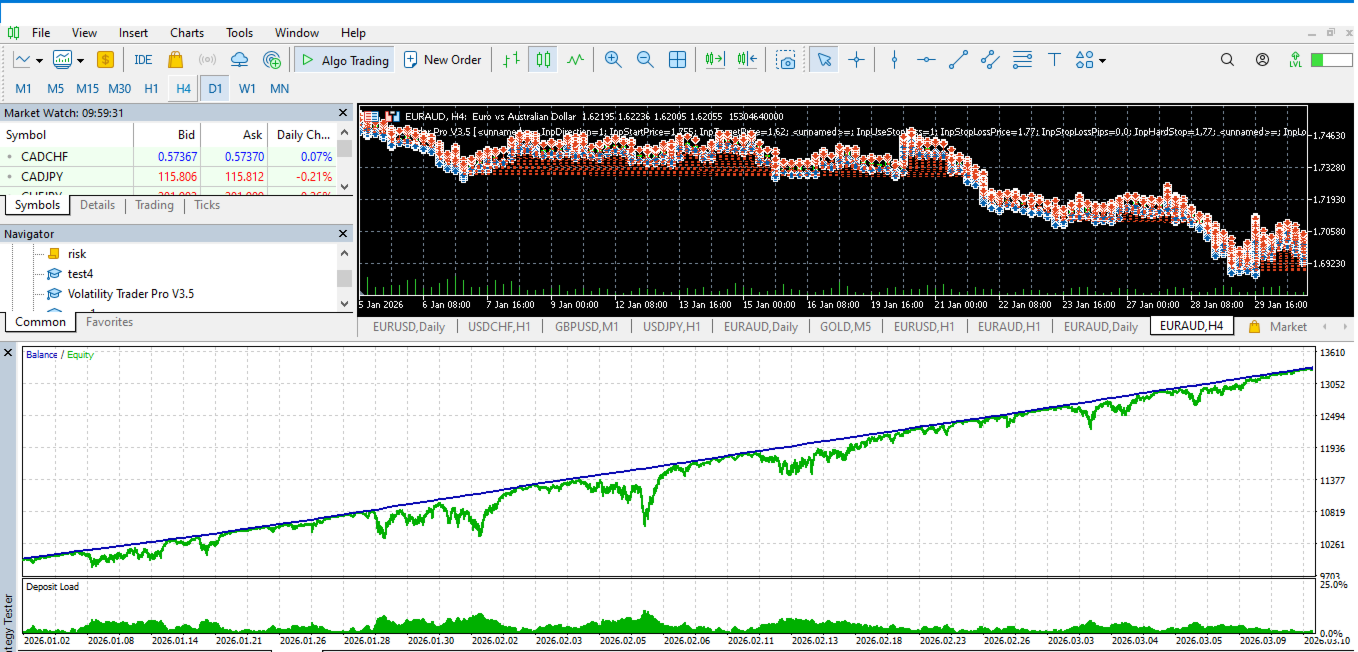This screenshot has width=1358, height=652.
Task: Close the Strategy Tester panel
Action: (x=8, y=353)
